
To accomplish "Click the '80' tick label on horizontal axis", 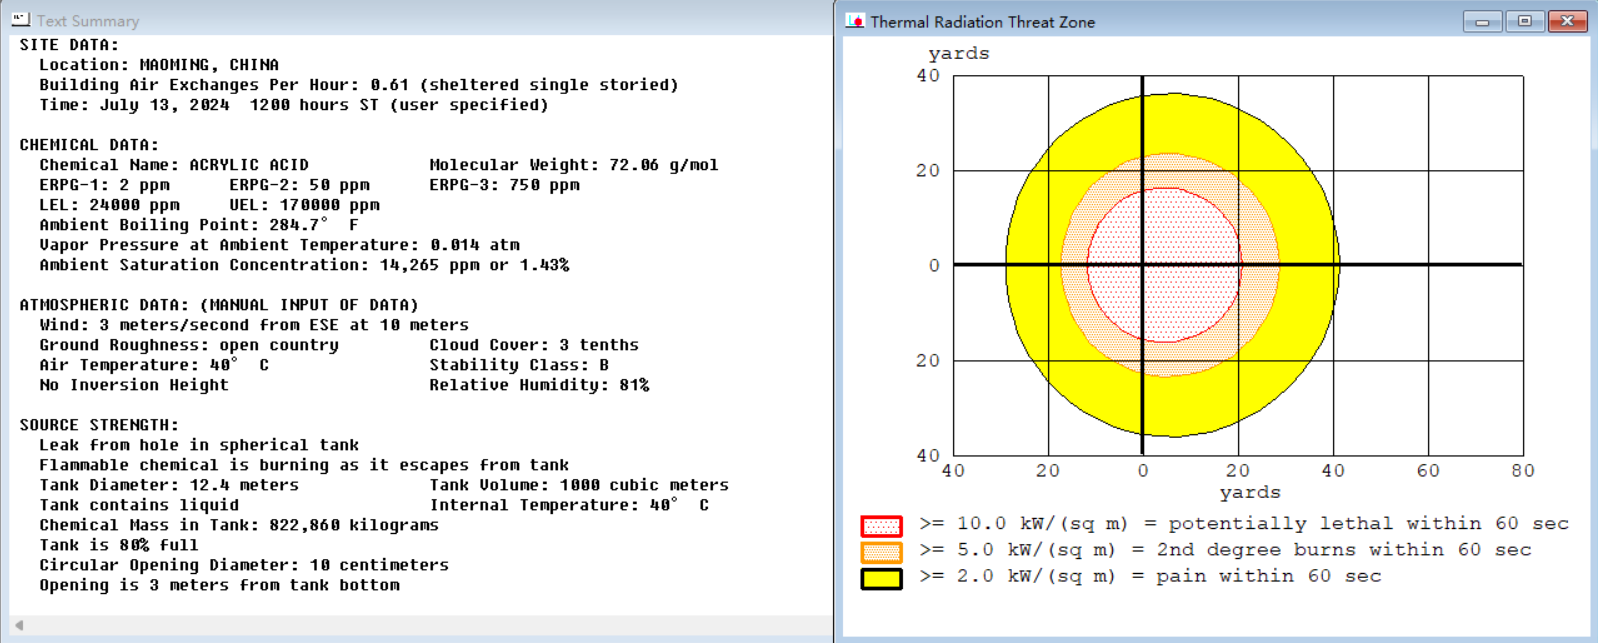I will tap(1523, 470).
